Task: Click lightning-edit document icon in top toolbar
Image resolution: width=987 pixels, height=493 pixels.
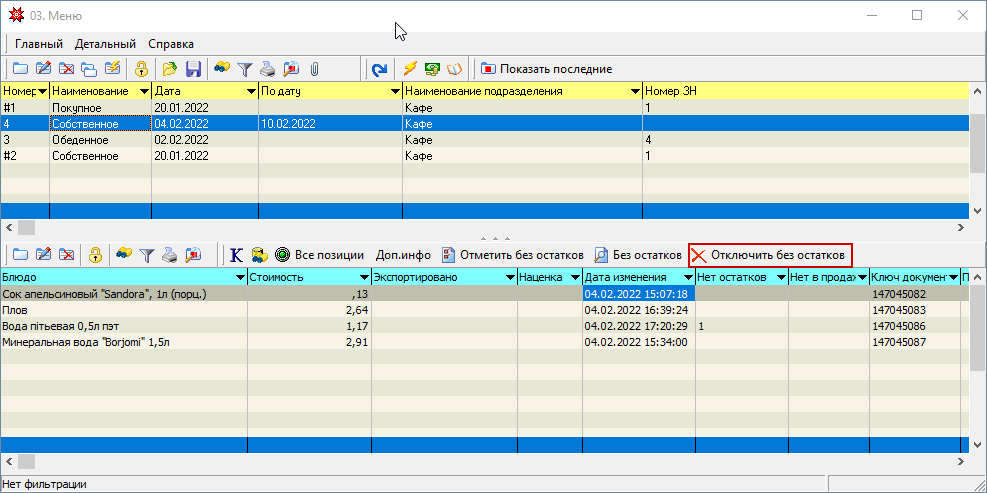Action: [x=112, y=69]
